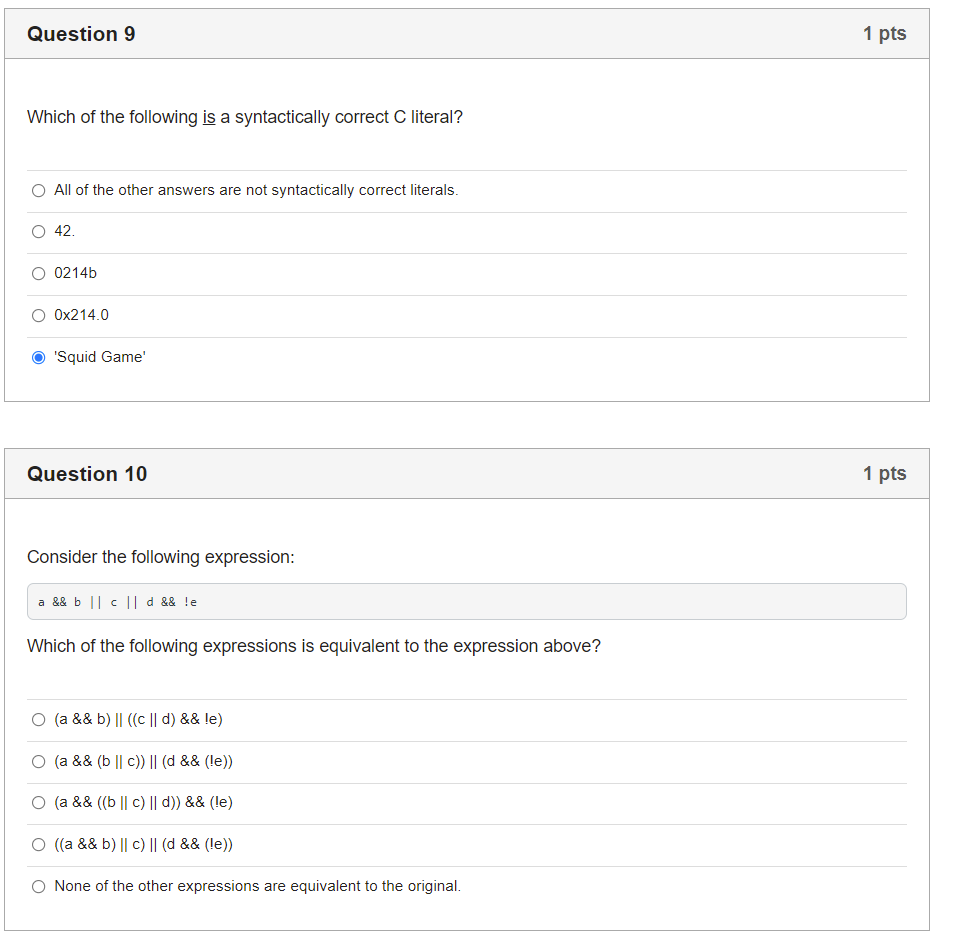The height and width of the screenshot is (950, 977).
Task: Click the '1 pts' label of Question 10
Action: [x=884, y=473]
